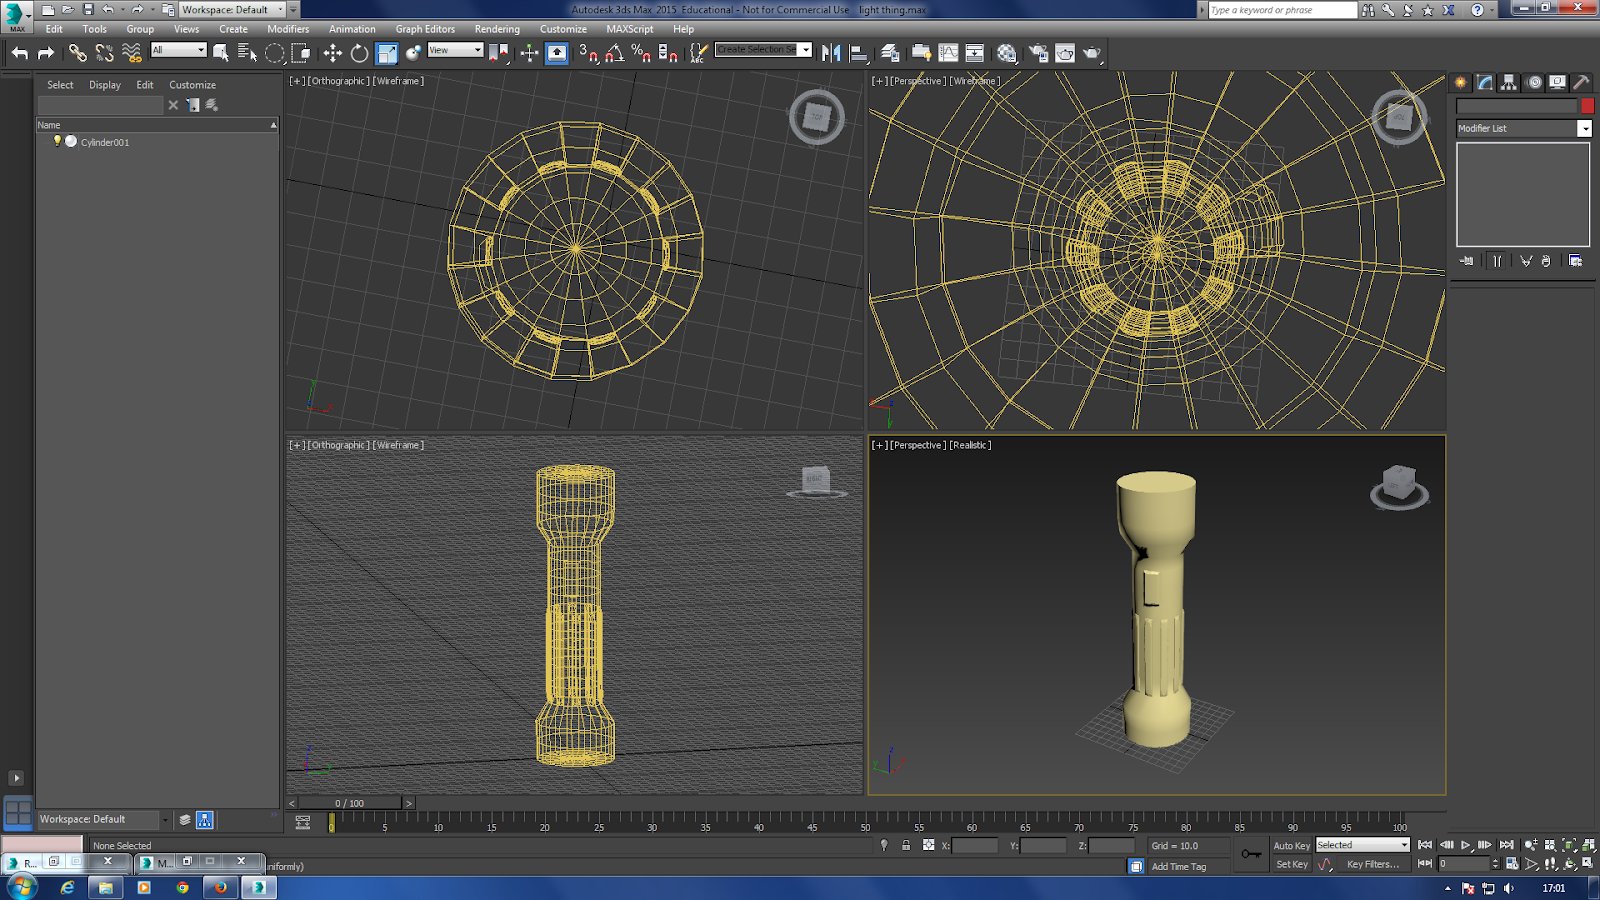This screenshot has height=900, width=1600.
Task: Open the 3ds Max application menu button
Action: 16,16
